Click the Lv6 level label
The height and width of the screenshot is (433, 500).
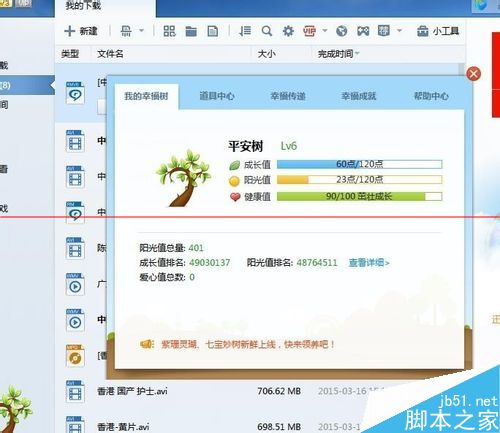point(289,146)
